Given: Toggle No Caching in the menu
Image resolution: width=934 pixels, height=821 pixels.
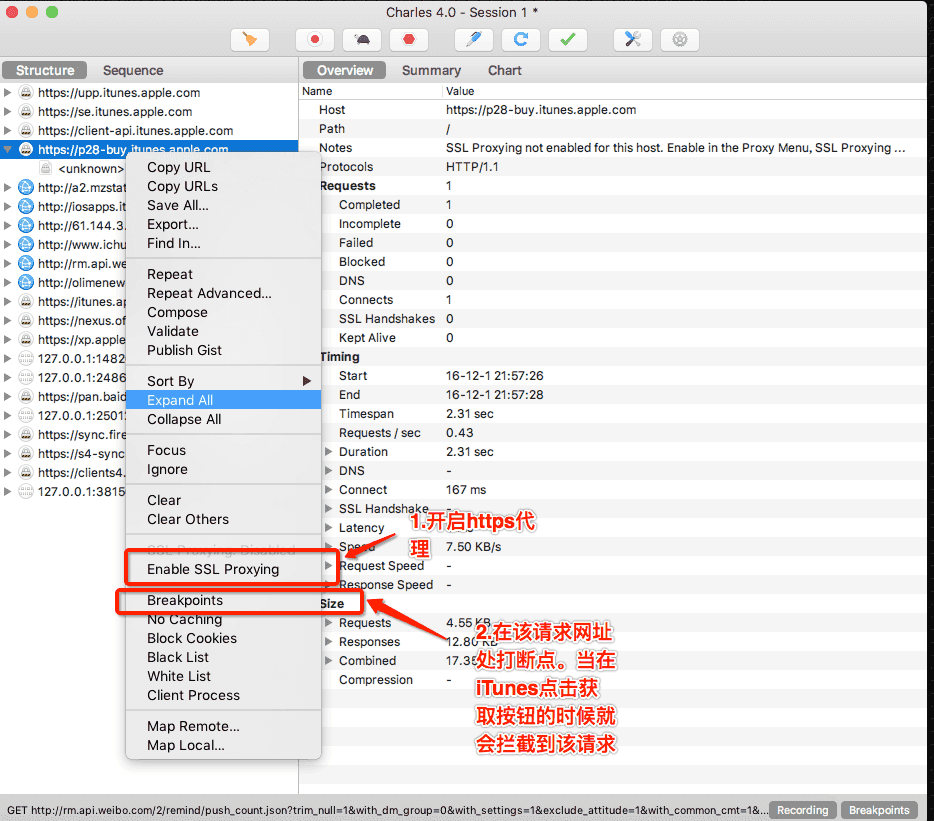Looking at the screenshot, I should click(183, 619).
